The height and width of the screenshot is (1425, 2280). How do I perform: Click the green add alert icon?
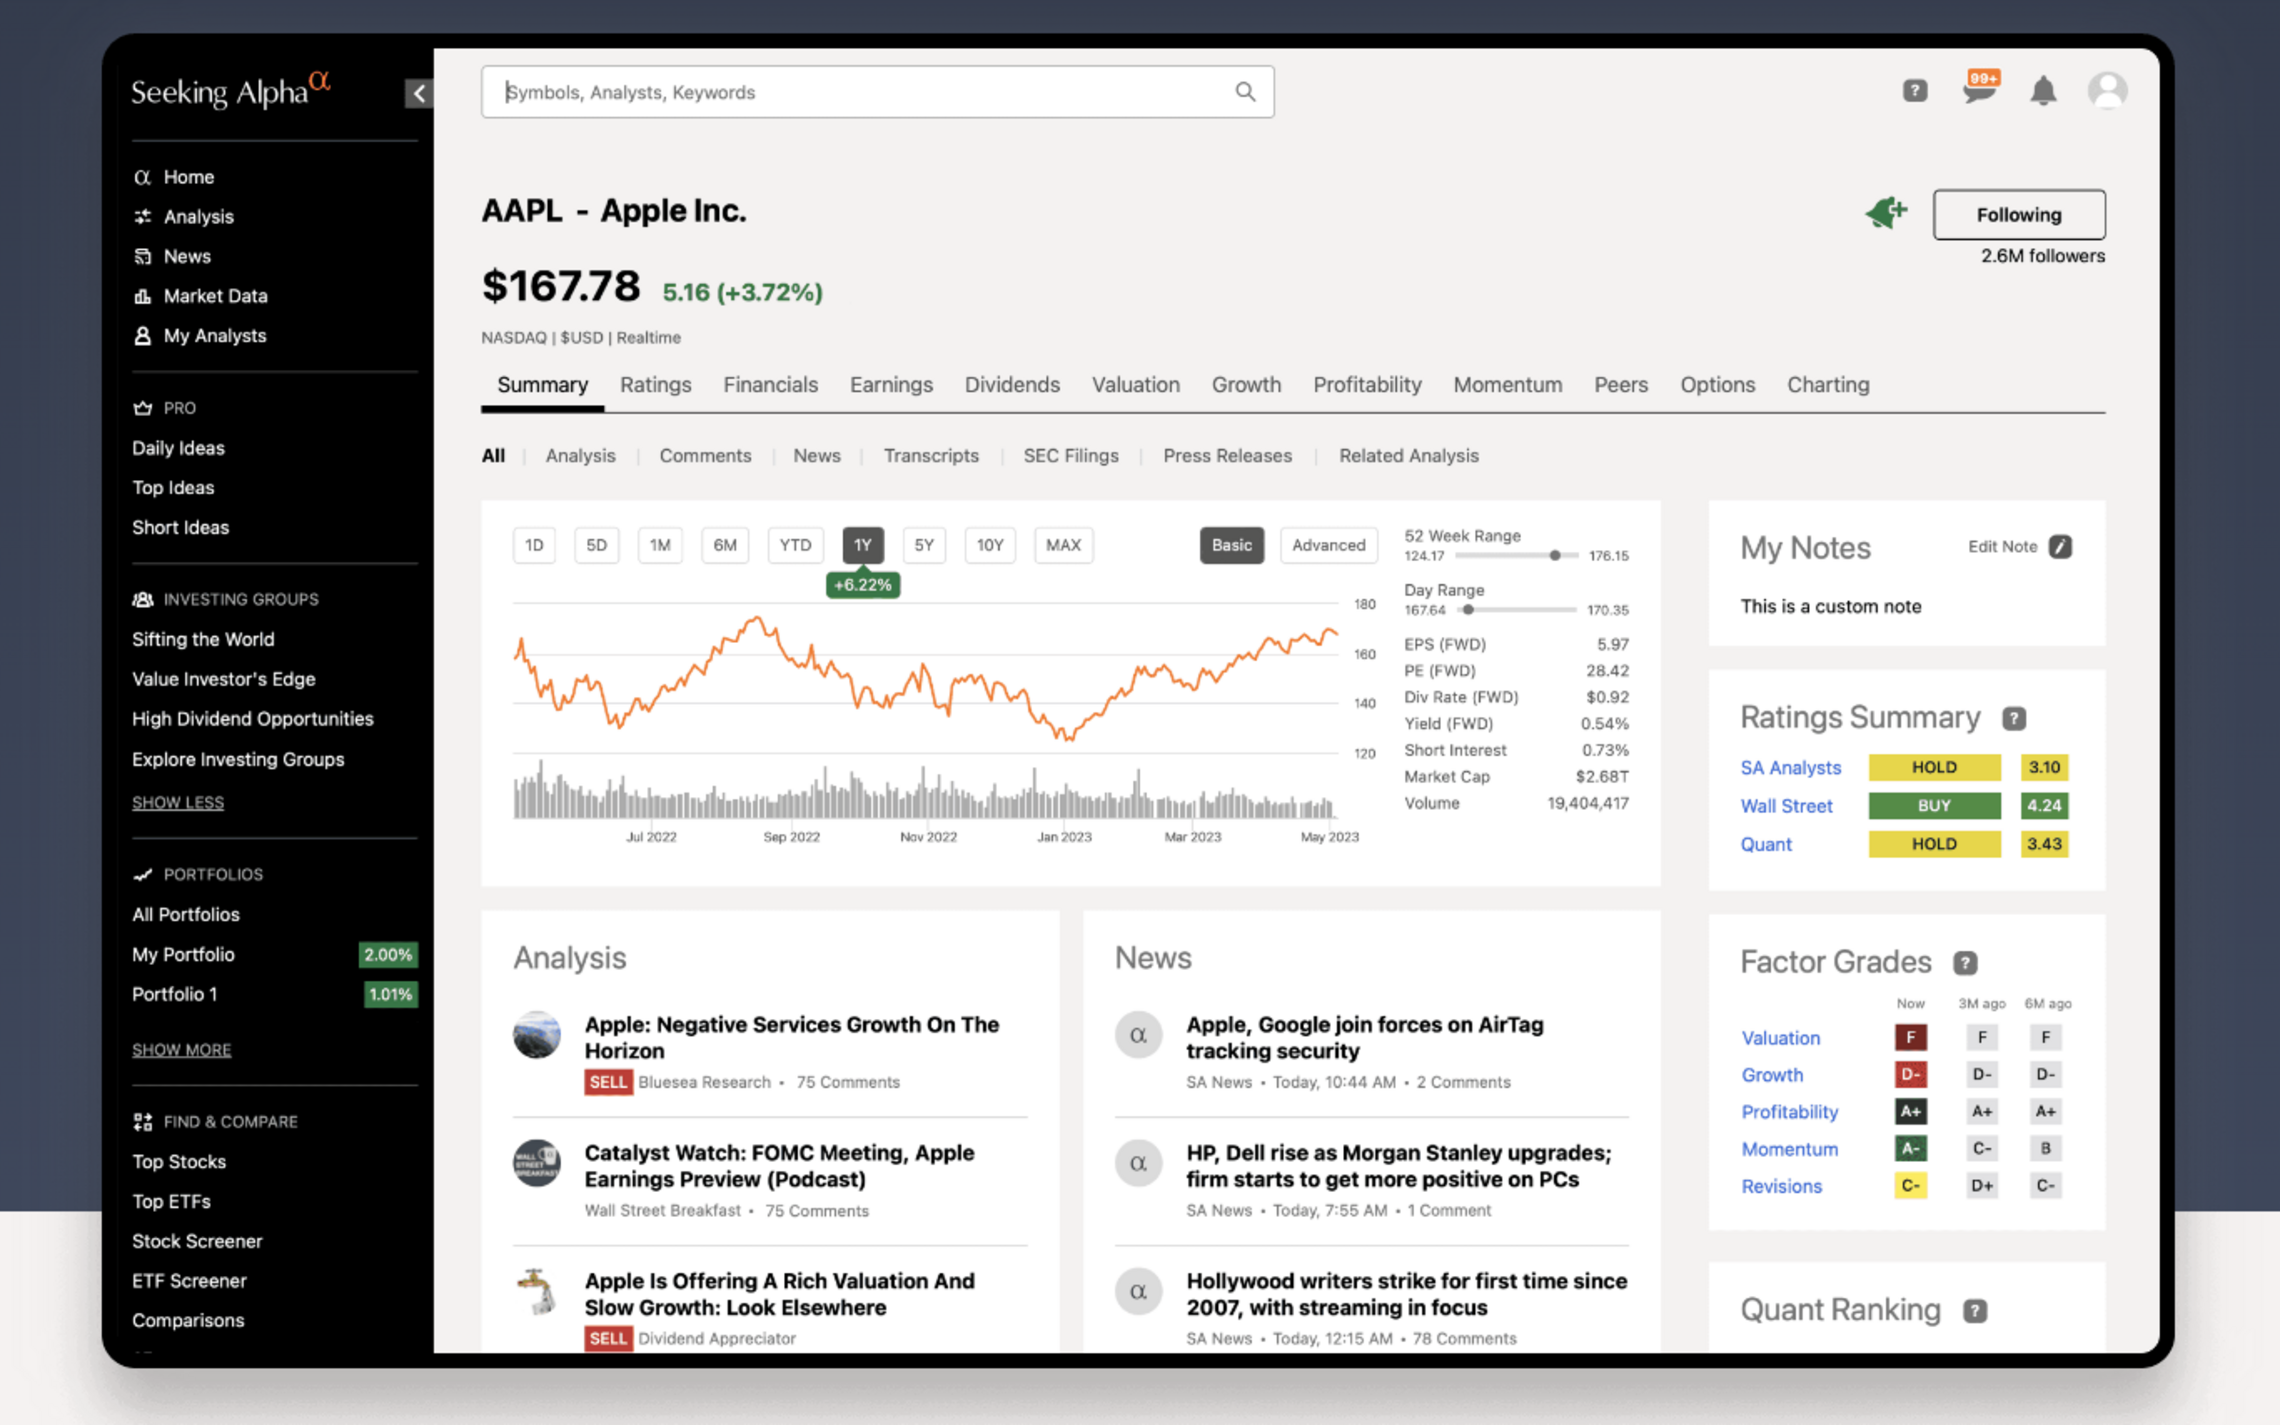1886,213
